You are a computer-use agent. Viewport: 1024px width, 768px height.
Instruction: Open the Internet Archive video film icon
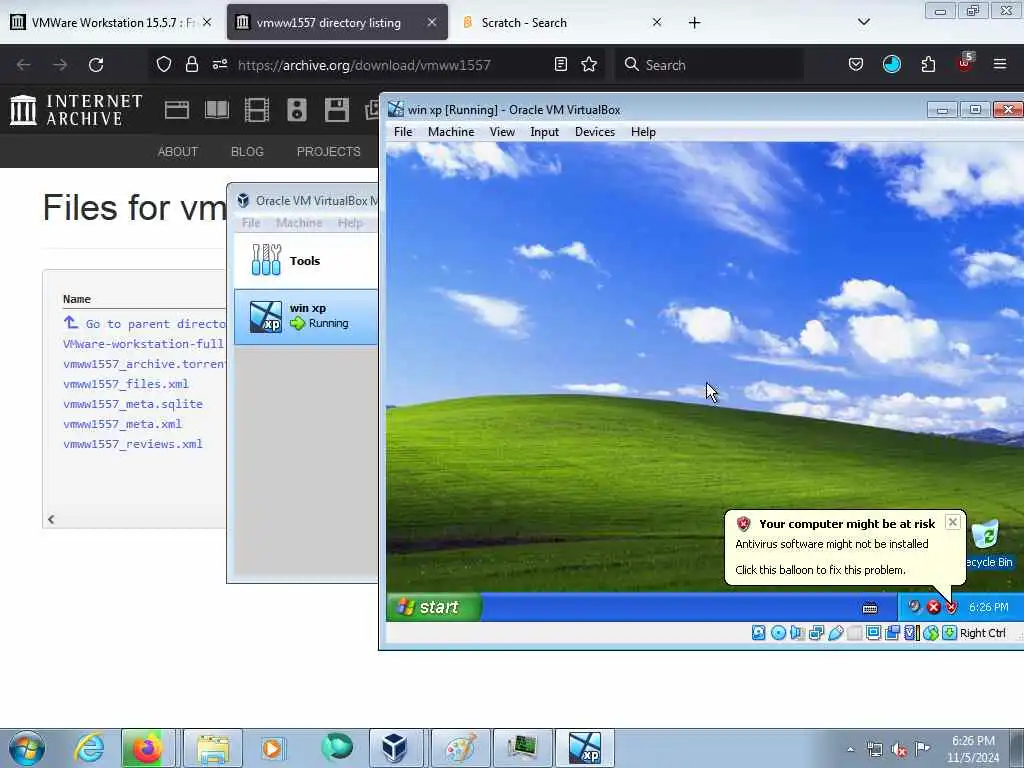[x=257, y=110]
